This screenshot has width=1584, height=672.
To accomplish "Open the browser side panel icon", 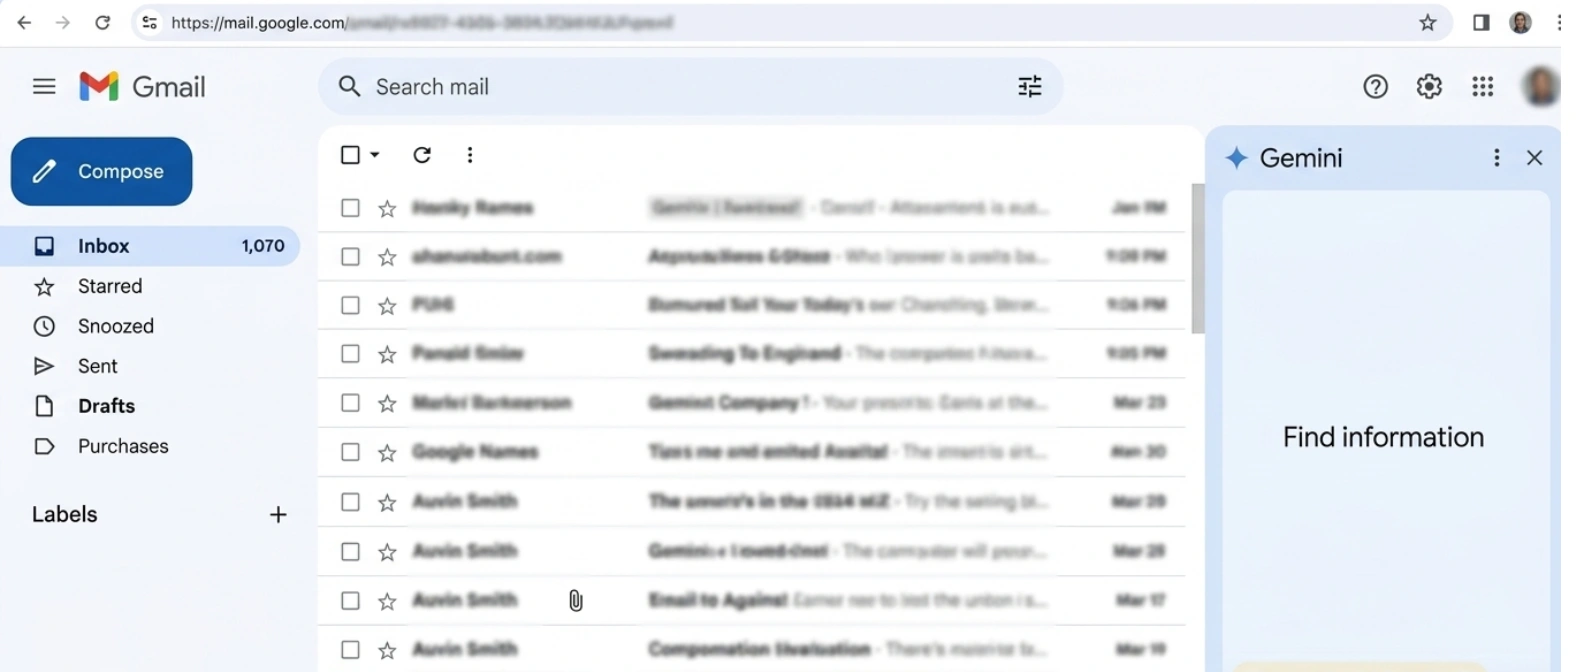I will pyautogui.click(x=1481, y=23).
